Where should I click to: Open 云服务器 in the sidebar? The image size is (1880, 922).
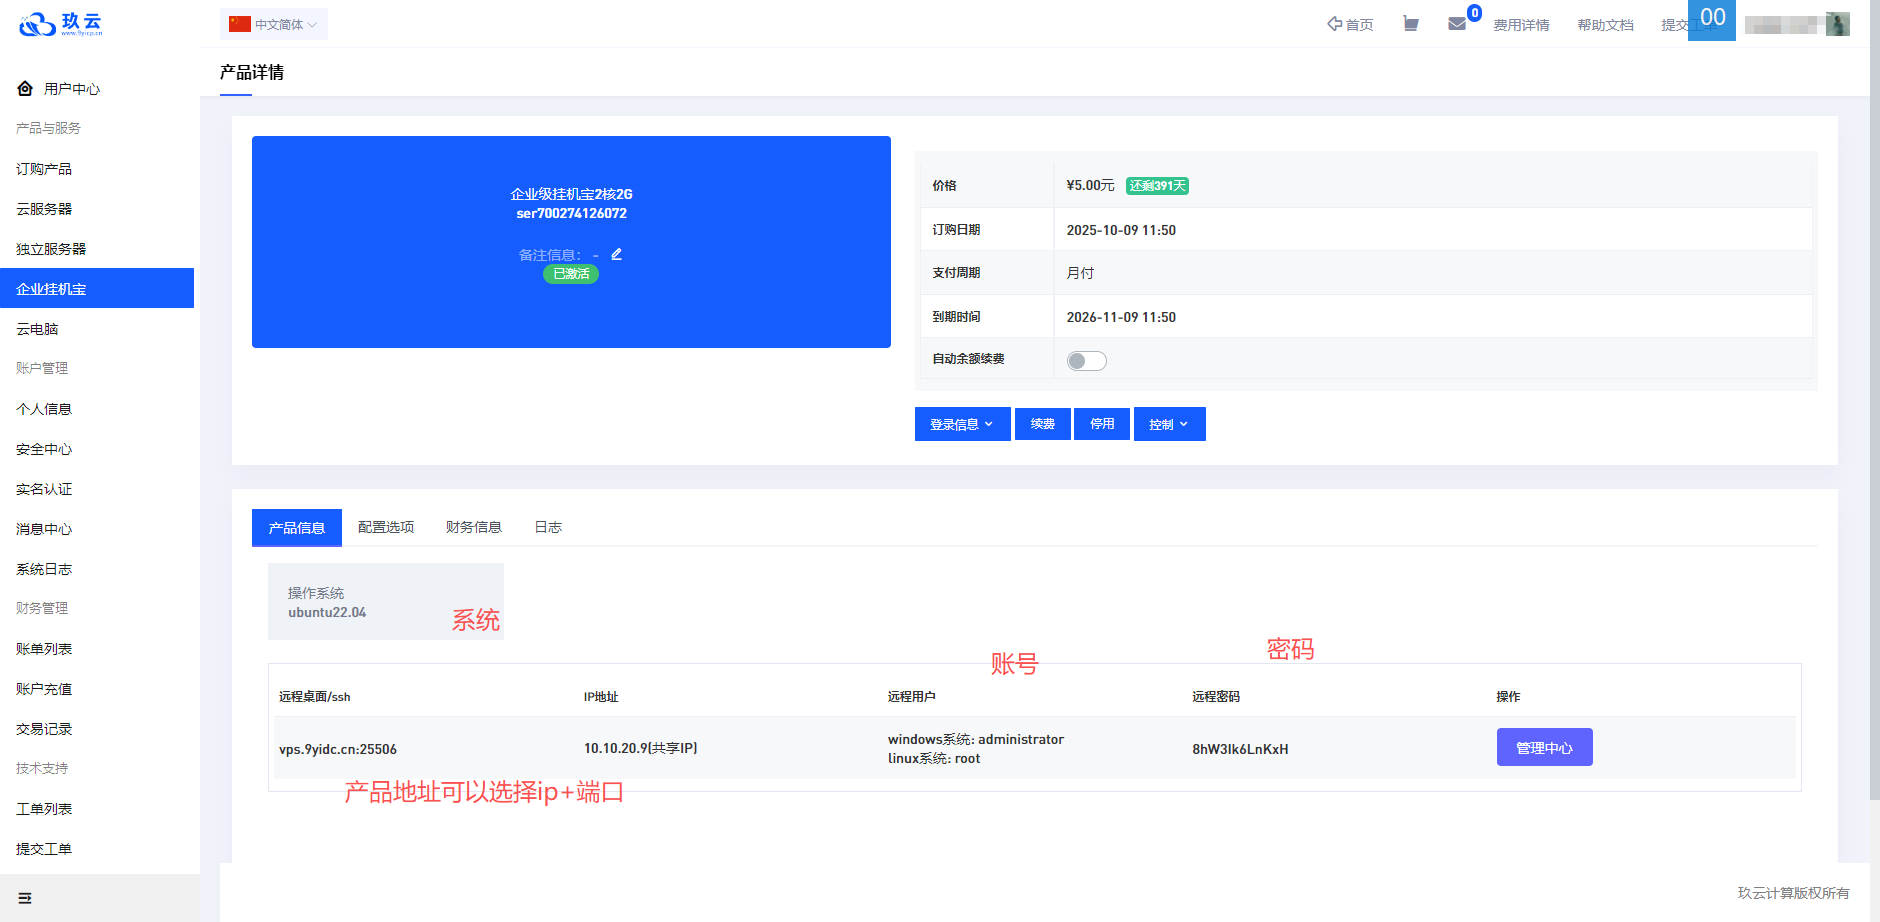point(44,209)
